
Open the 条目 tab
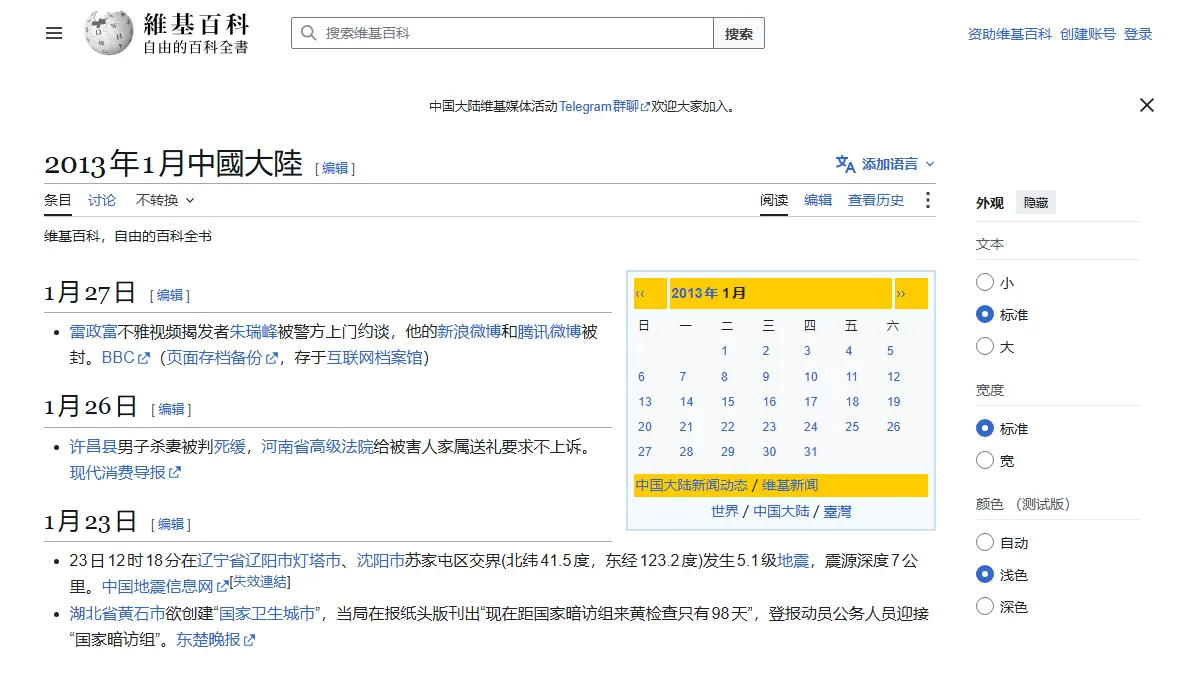[x=58, y=200]
